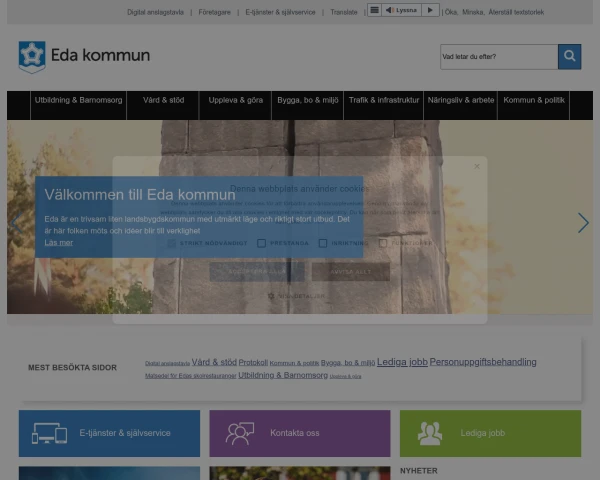Viewport: 600px width, 480px height.
Task: Click the purple Kontakta oss tile
Action: point(300,433)
